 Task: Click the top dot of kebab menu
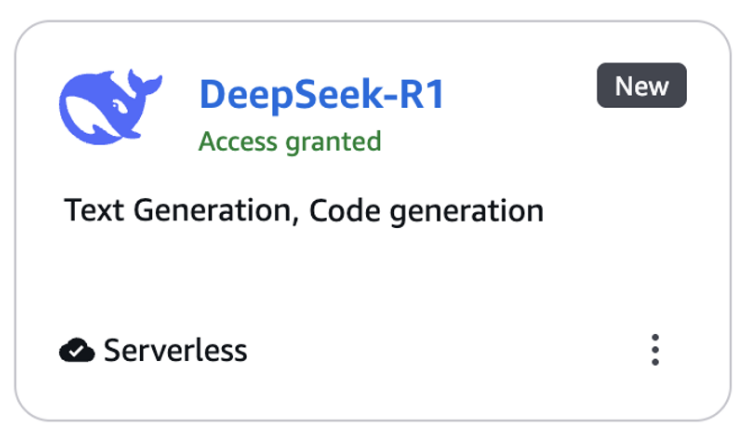click(655, 338)
